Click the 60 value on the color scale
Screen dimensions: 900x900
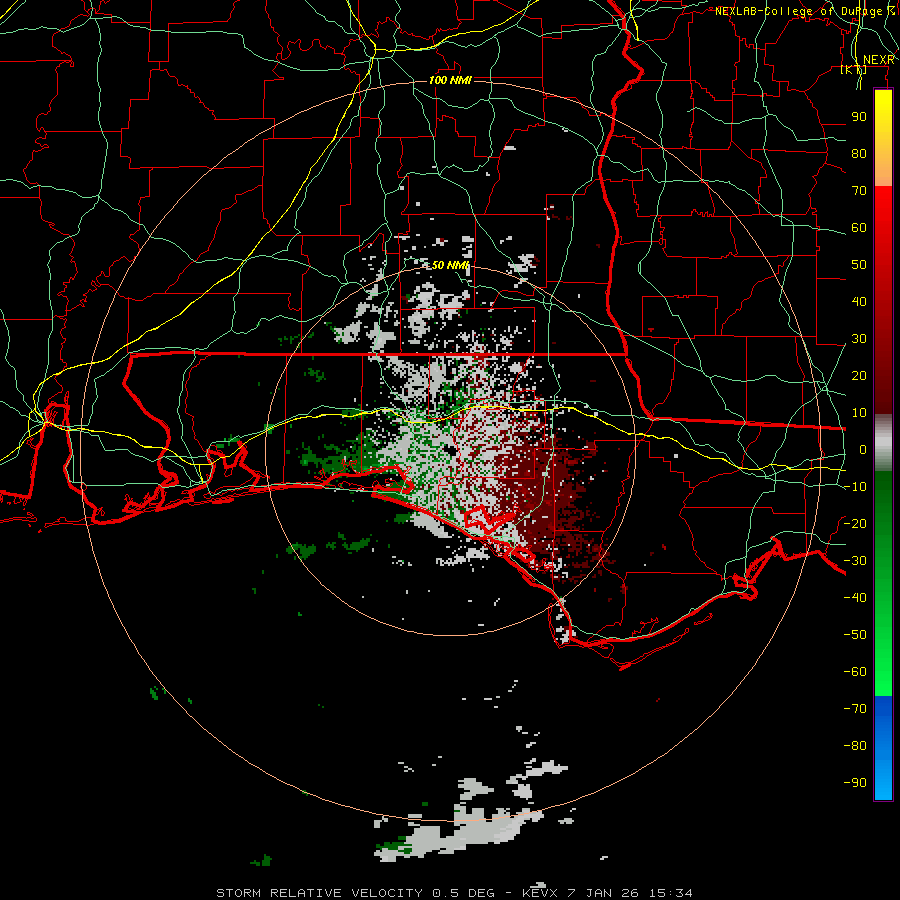tap(859, 228)
